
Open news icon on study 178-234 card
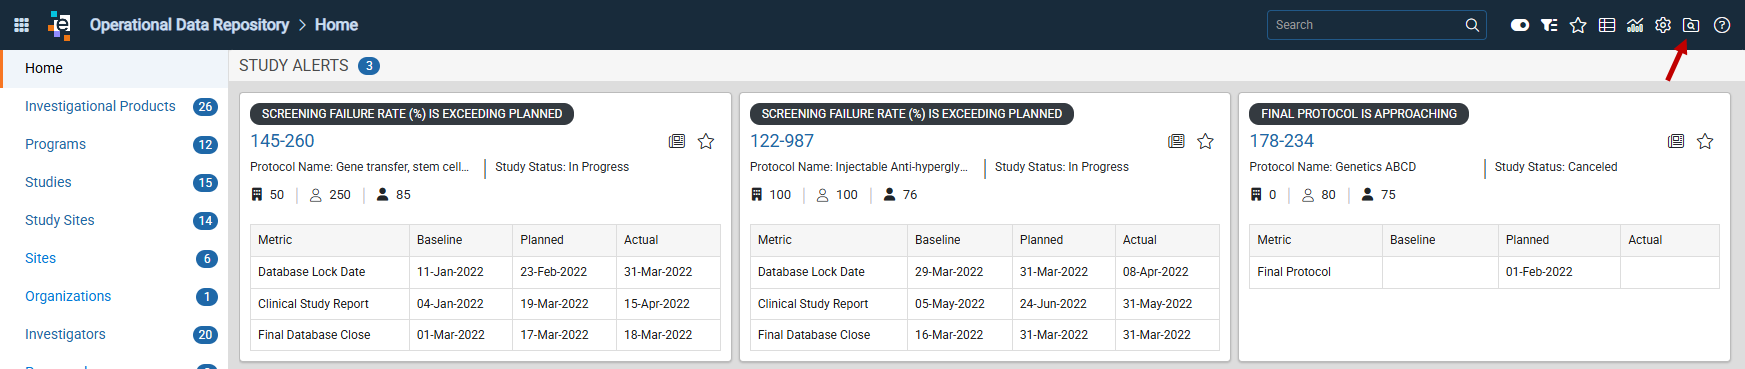click(x=1676, y=141)
